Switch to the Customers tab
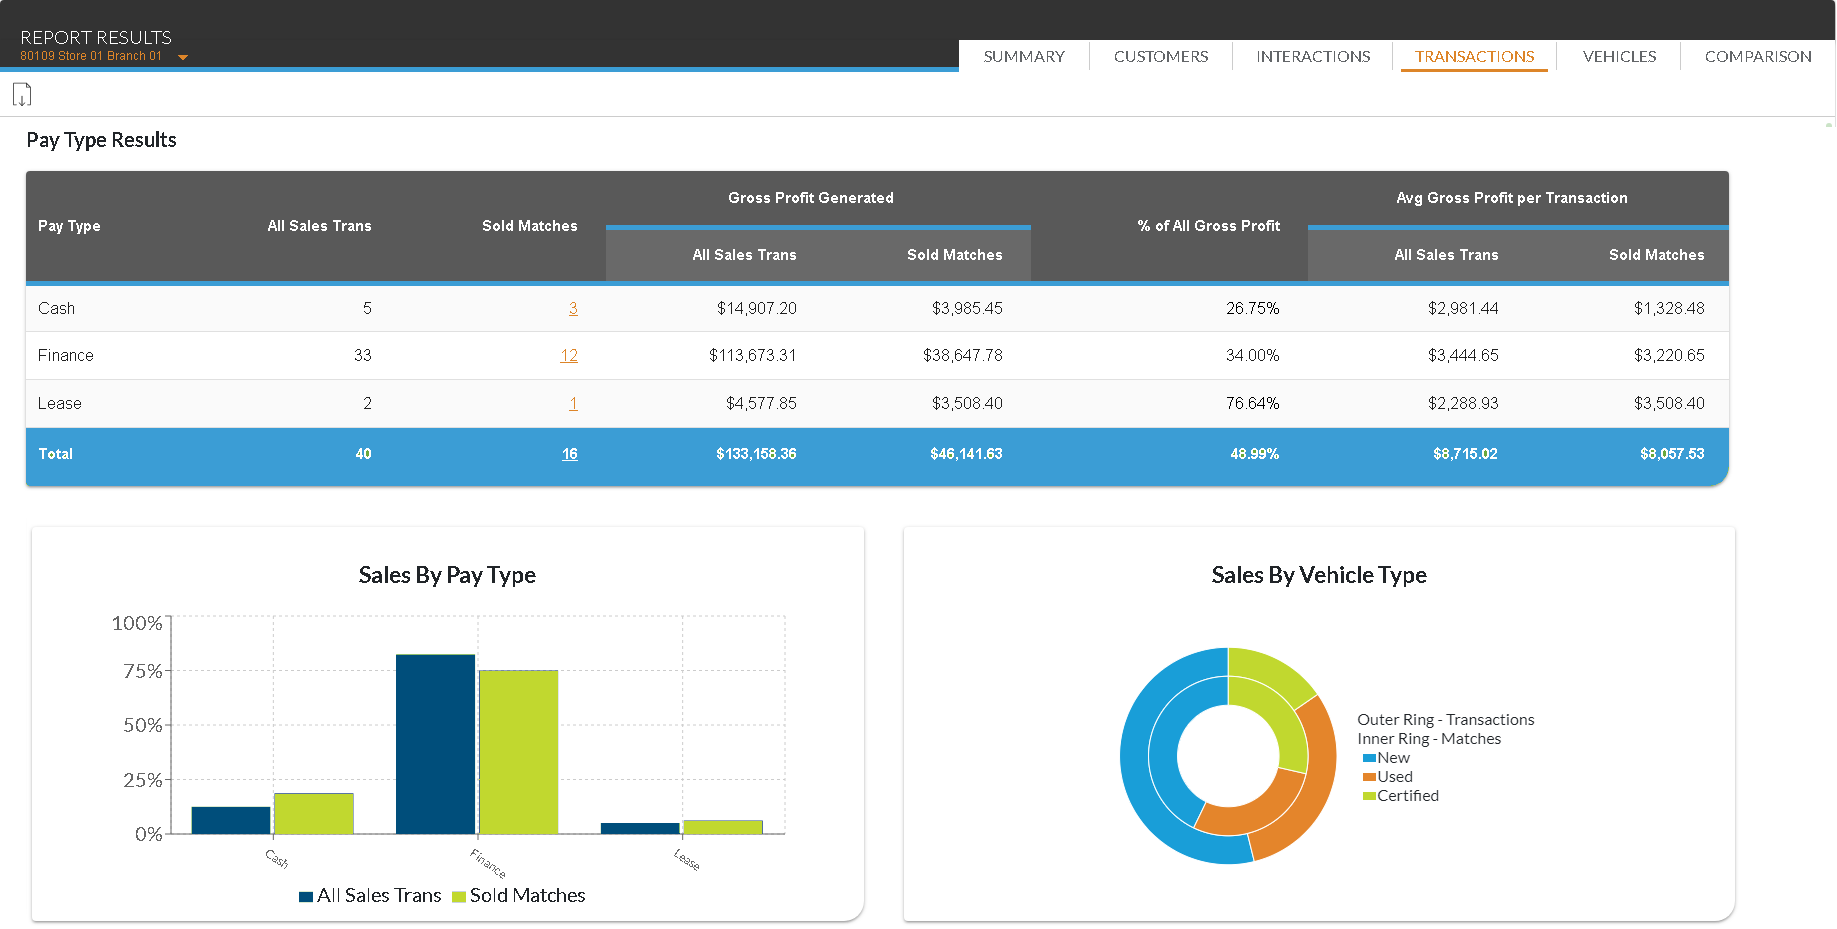Screen dimensions: 1837x929 click(1160, 57)
